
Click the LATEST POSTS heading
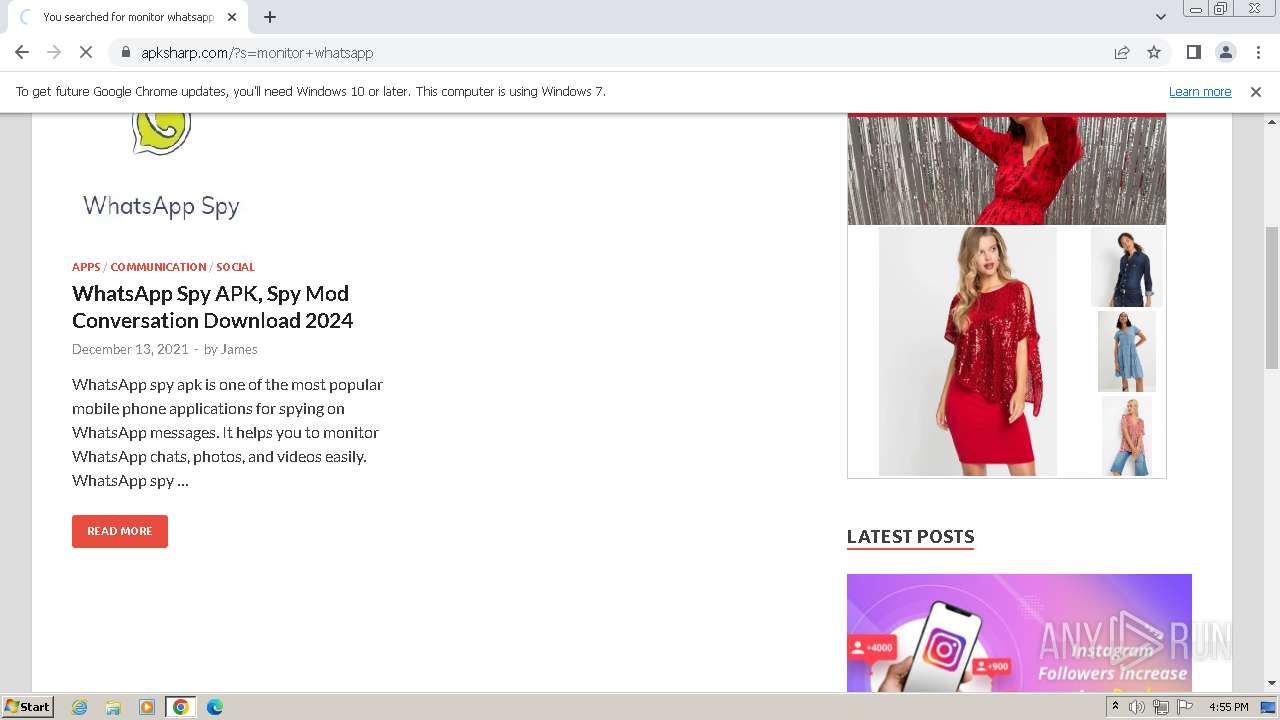(x=910, y=537)
